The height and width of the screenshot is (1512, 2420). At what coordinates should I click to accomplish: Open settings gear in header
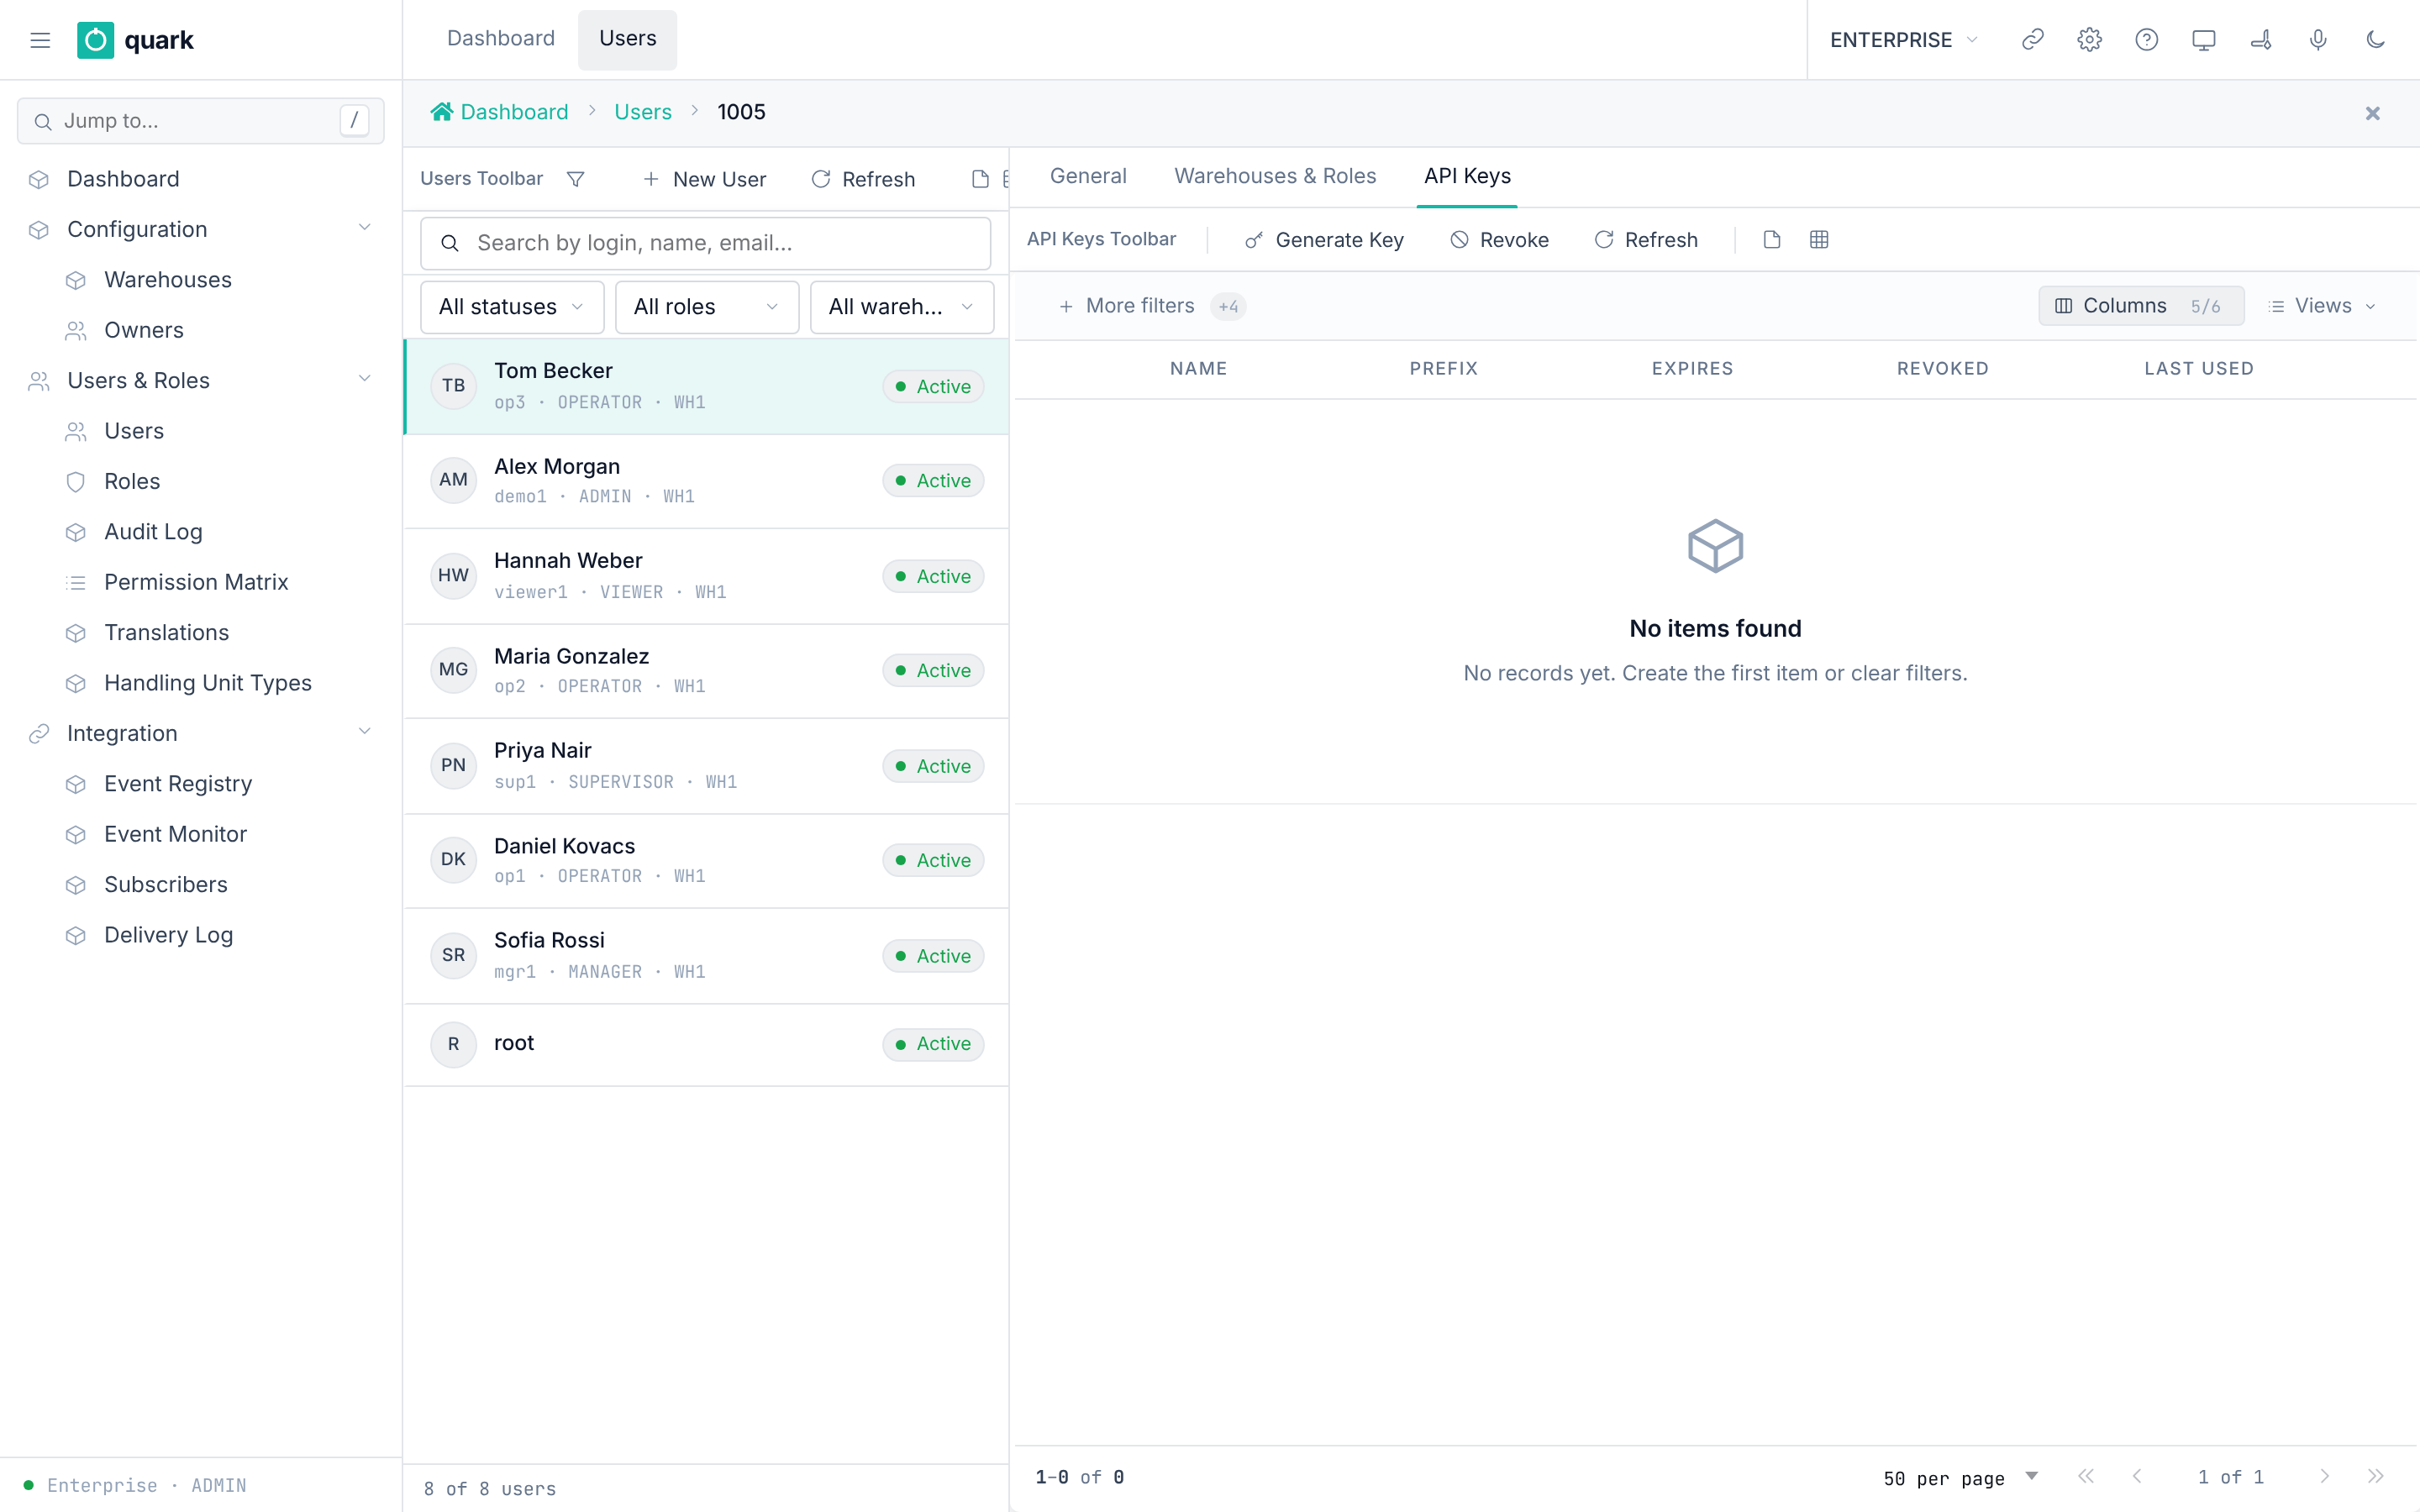2089,40
